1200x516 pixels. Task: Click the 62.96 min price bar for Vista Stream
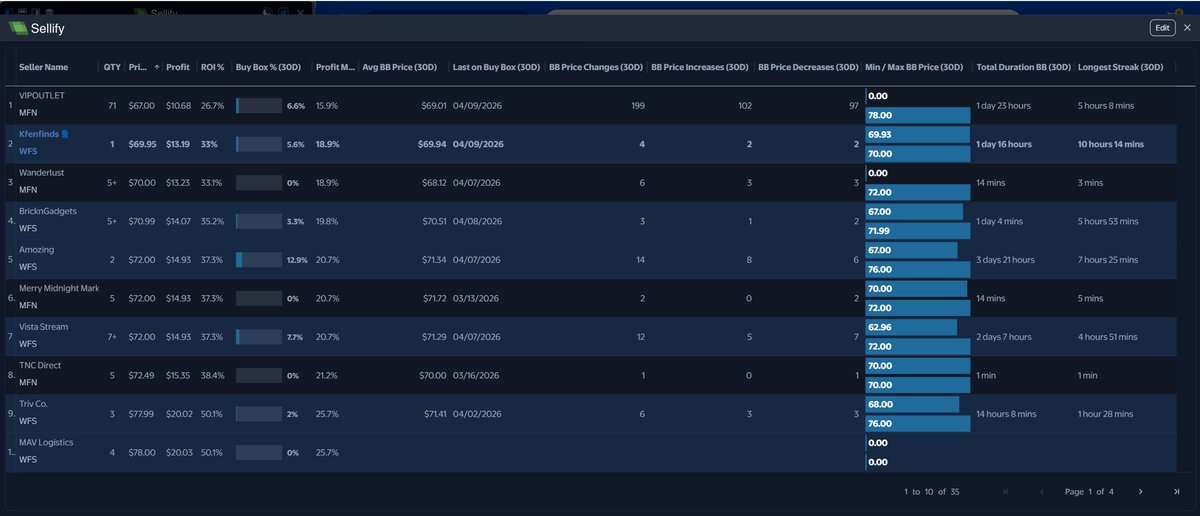911,327
